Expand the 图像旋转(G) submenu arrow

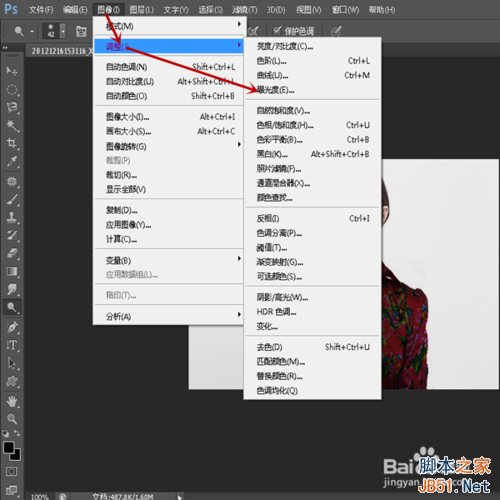tap(239, 144)
